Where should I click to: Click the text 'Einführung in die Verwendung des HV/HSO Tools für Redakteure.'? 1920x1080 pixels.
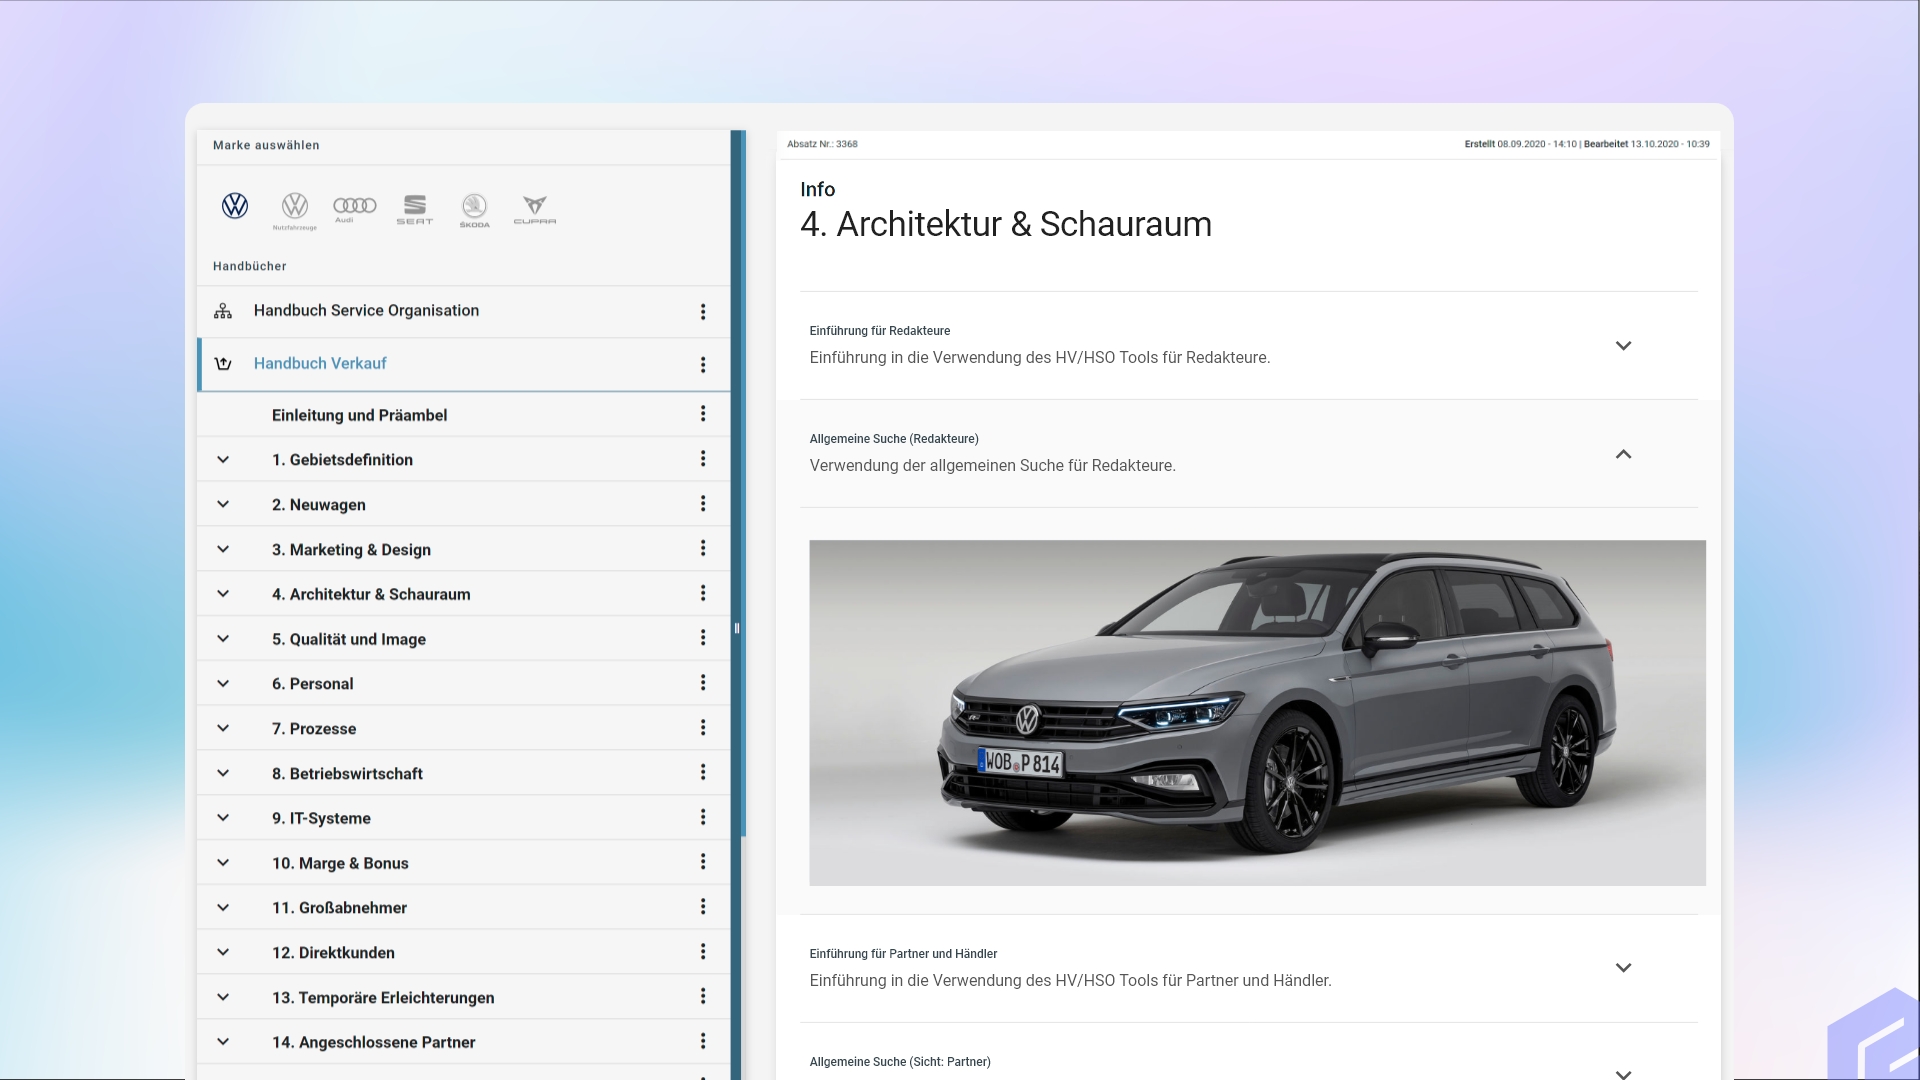coord(1040,358)
